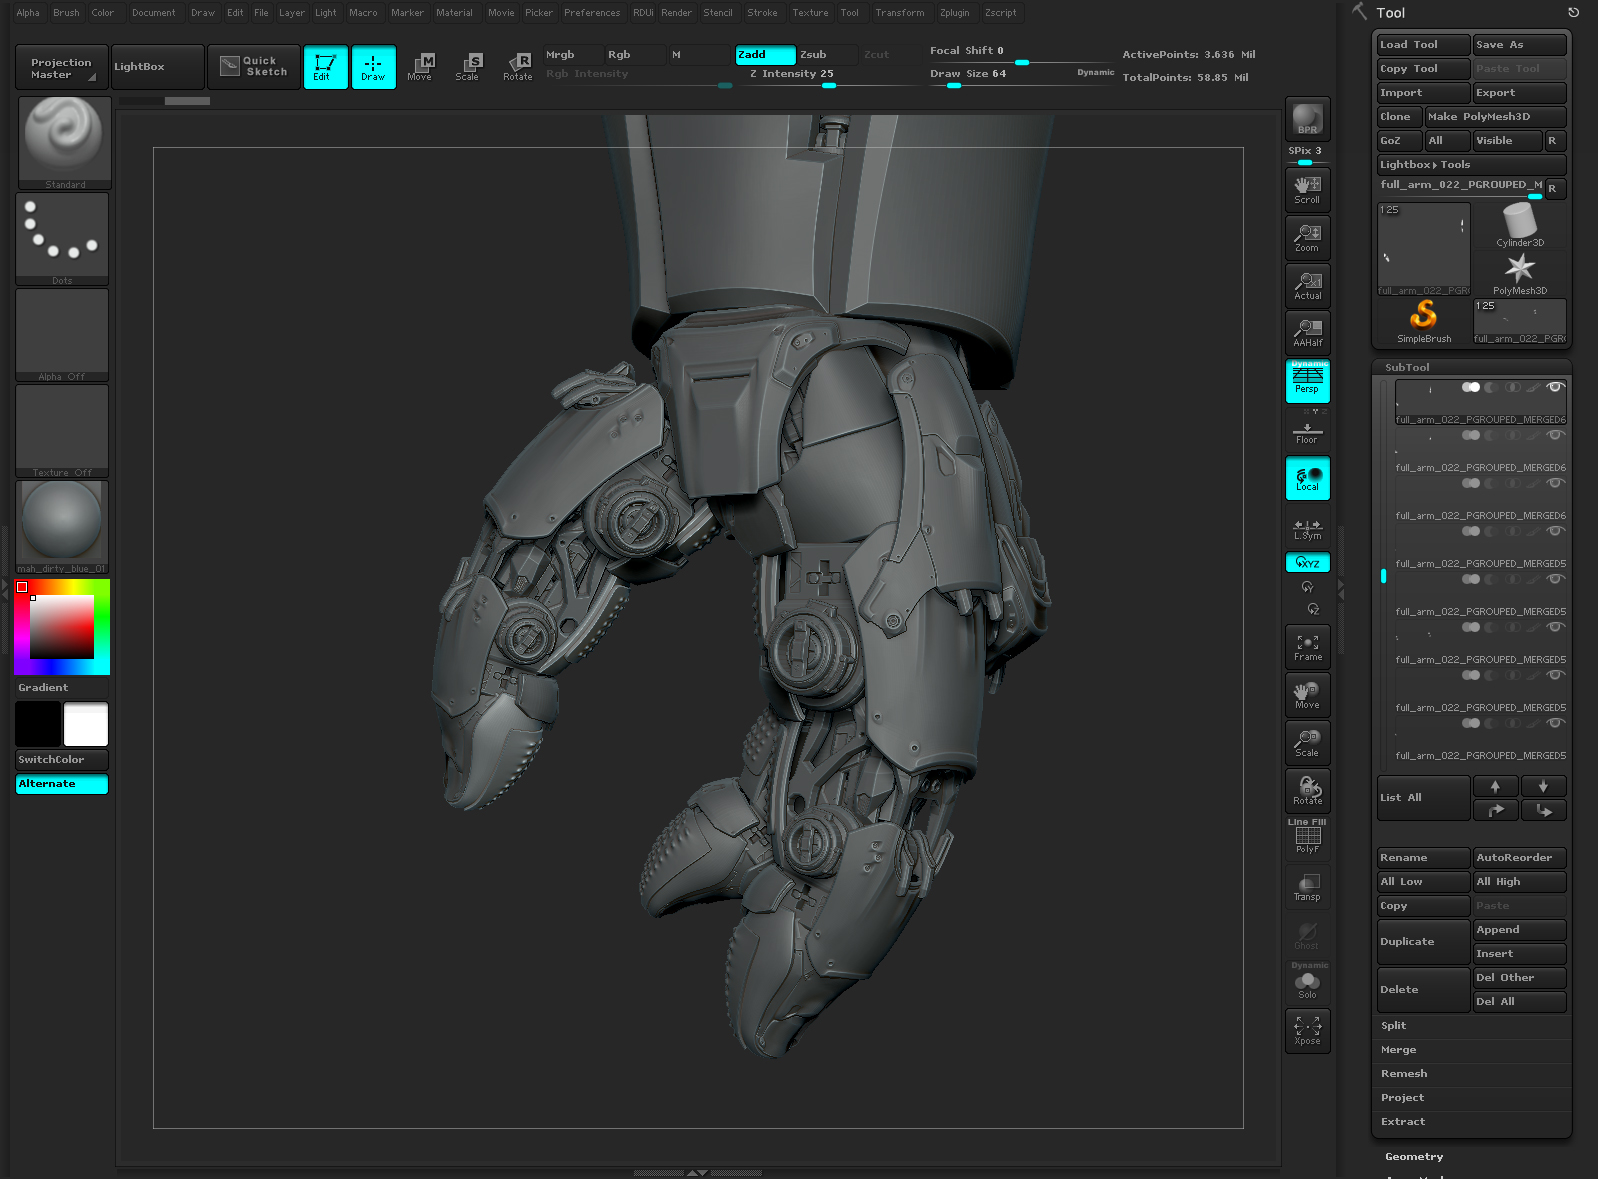Image resolution: width=1598 pixels, height=1179 pixels.
Task: Select the white secondary color swatch
Action: pos(86,724)
